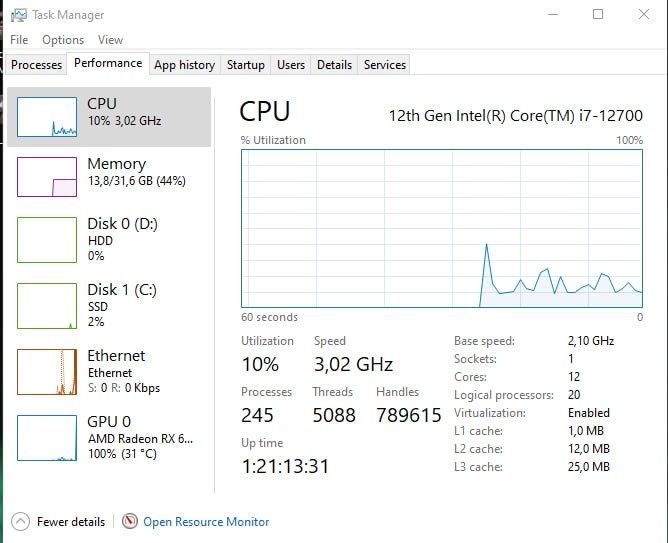The height and width of the screenshot is (543, 668).
Task: Switch to the App history tab
Action: (x=184, y=65)
